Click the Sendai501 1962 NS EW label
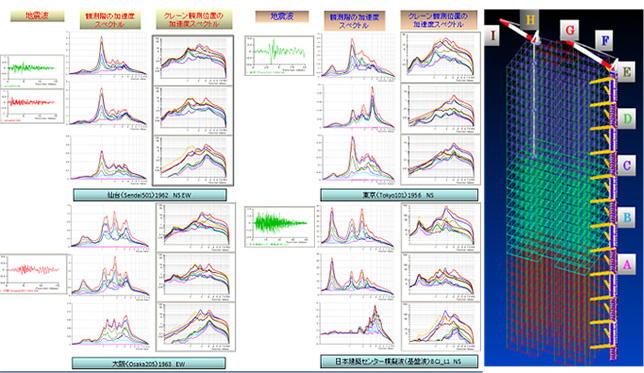644x373 pixels. [150, 195]
